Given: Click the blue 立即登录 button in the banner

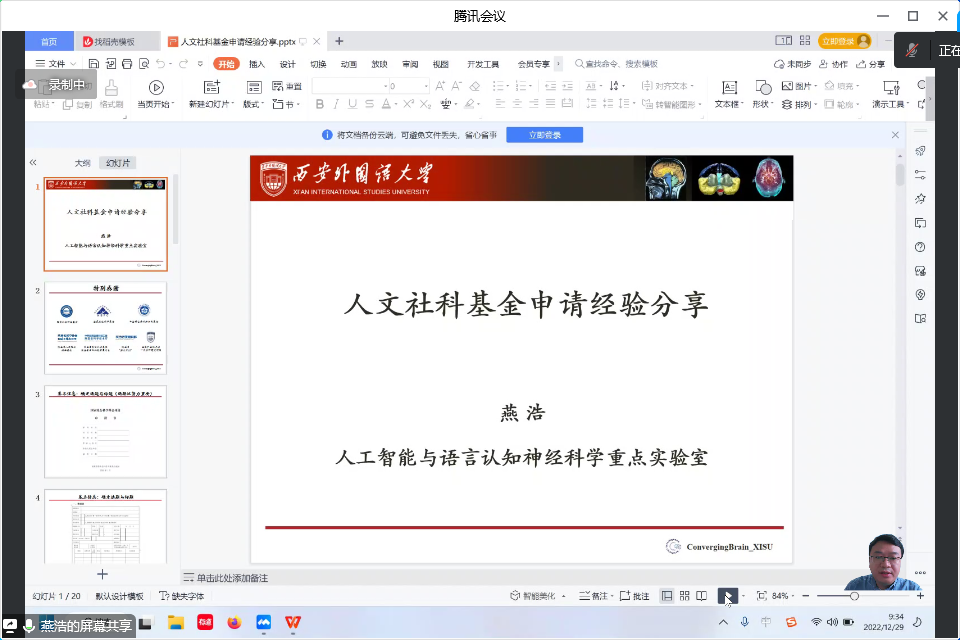Looking at the screenshot, I should pos(544,135).
